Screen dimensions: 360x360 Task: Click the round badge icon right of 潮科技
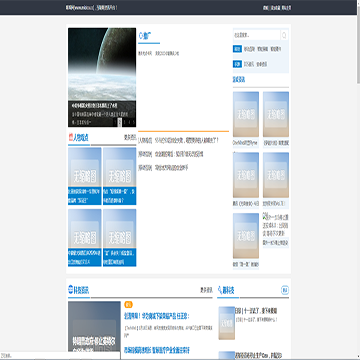285,290
